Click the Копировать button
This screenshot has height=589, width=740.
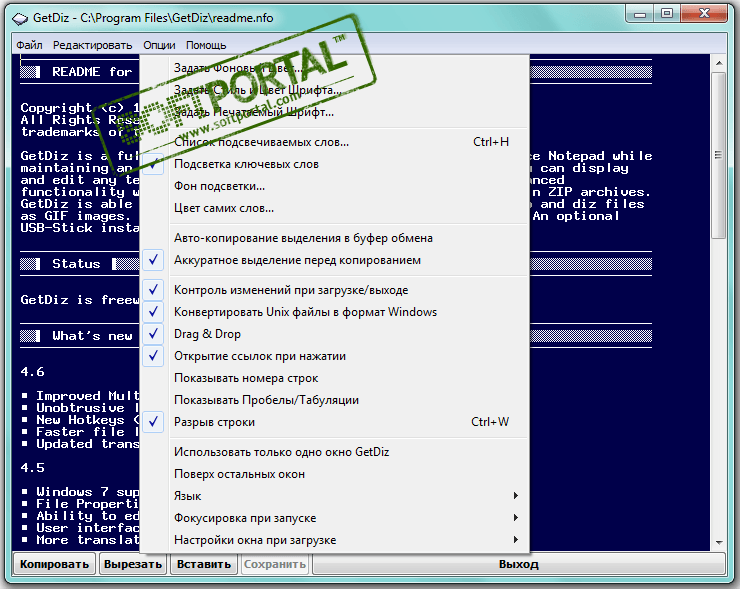click(x=54, y=564)
